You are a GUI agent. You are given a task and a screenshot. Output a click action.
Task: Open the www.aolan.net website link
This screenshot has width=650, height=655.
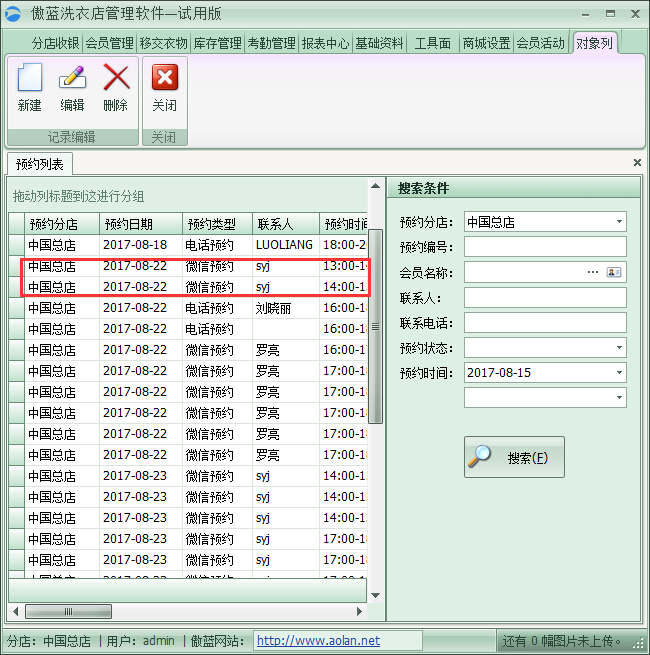pos(318,641)
